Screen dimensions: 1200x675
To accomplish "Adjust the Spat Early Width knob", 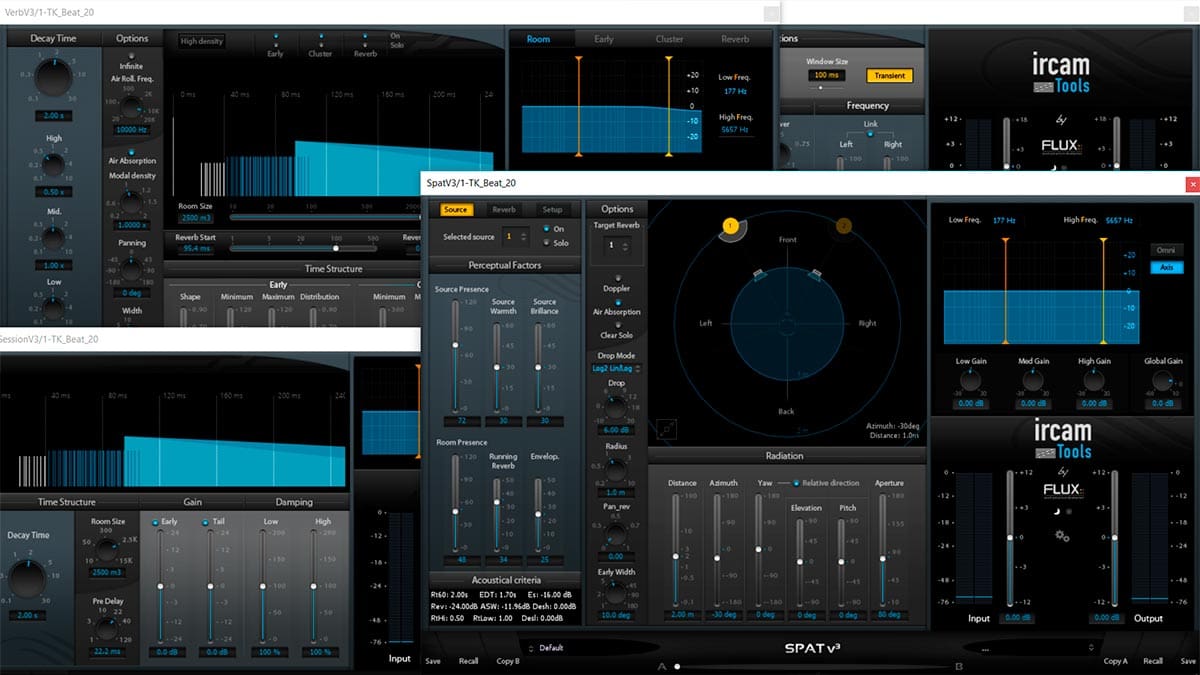I will [x=616, y=593].
